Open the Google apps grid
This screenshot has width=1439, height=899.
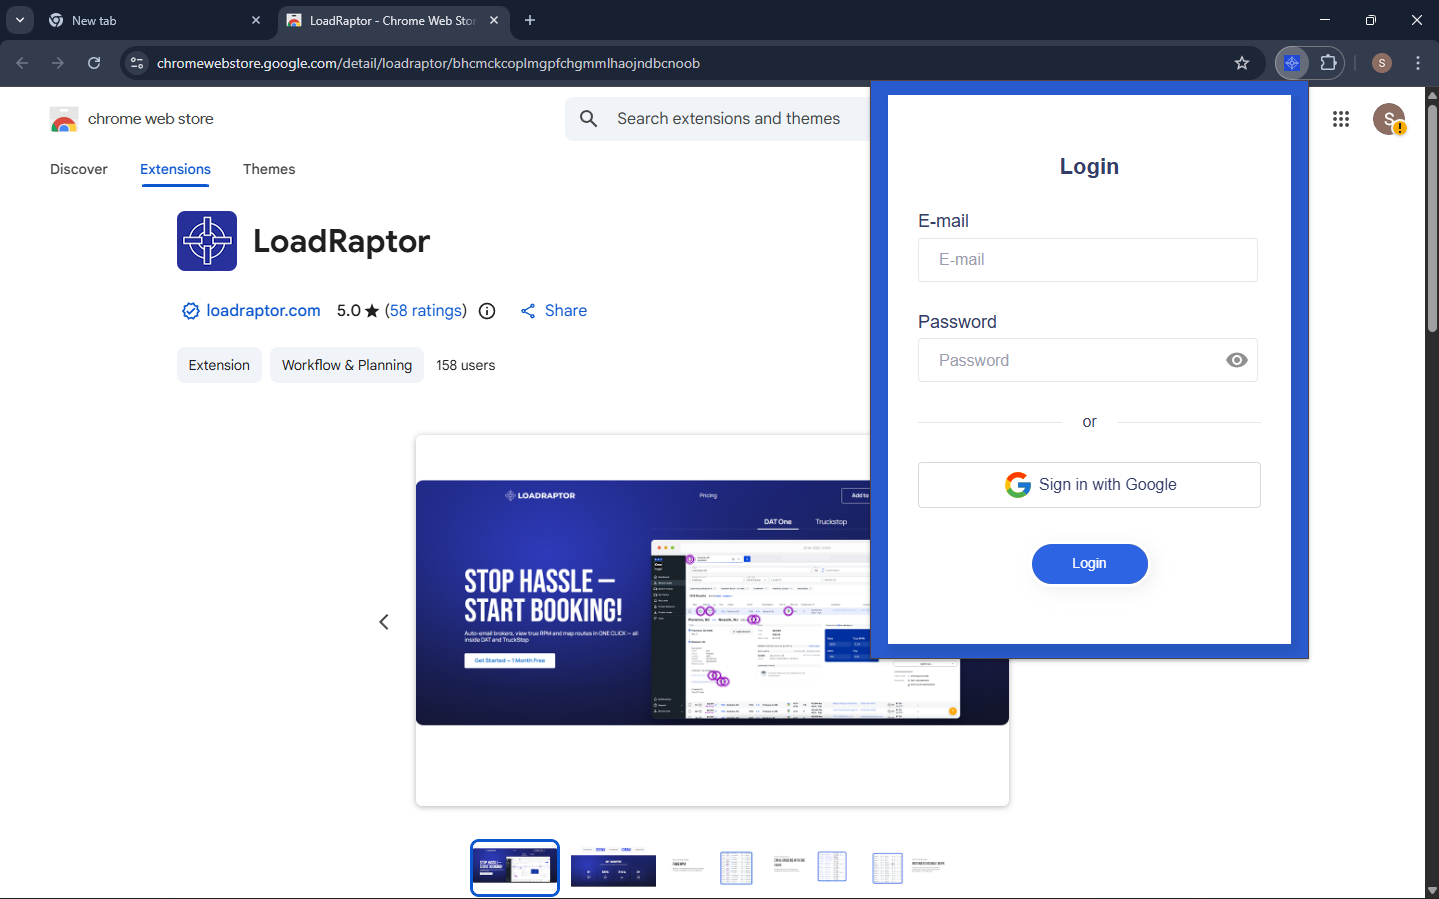point(1341,119)
